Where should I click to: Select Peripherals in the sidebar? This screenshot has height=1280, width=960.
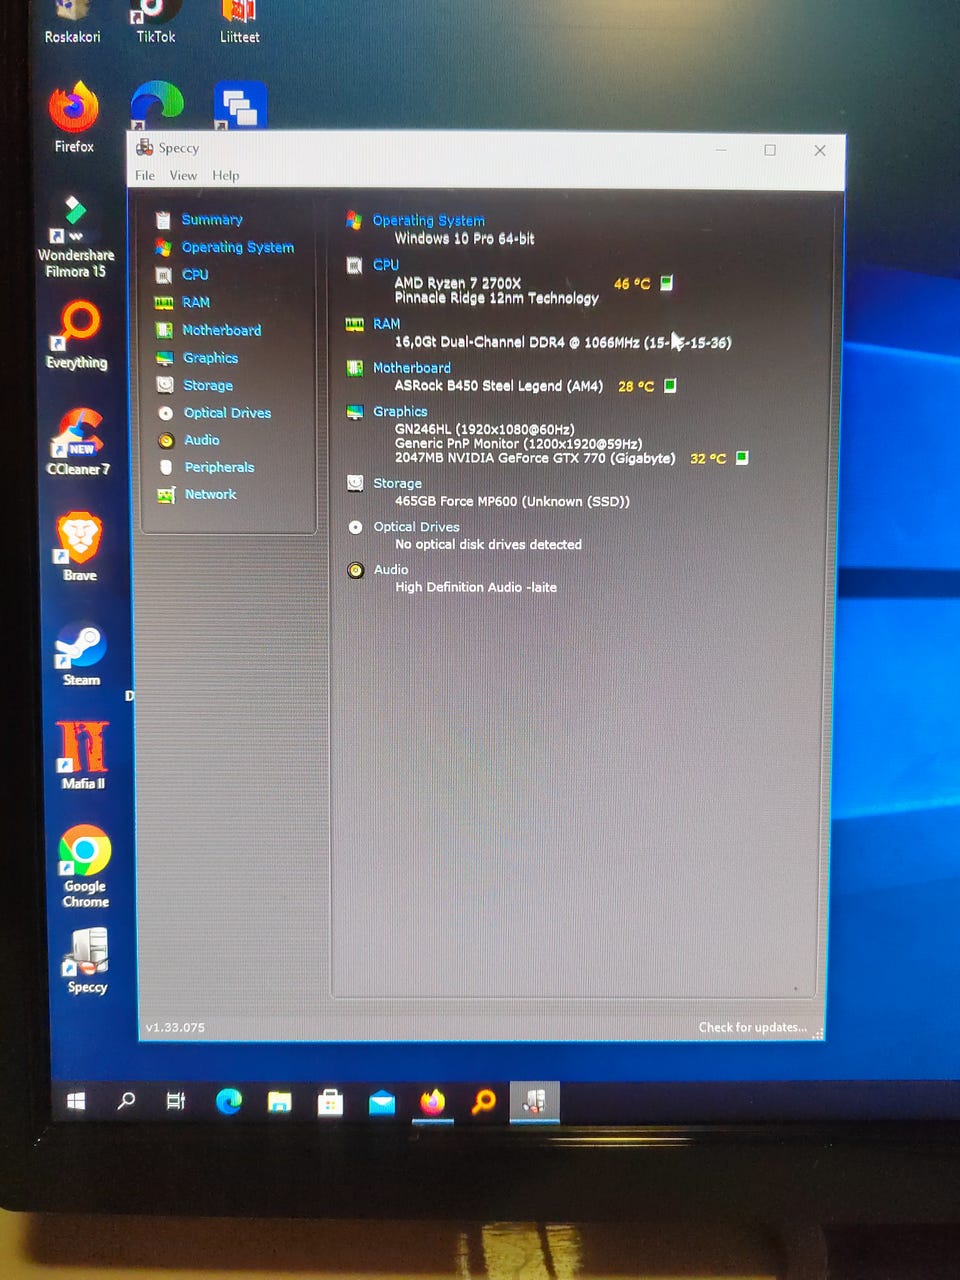219,467
